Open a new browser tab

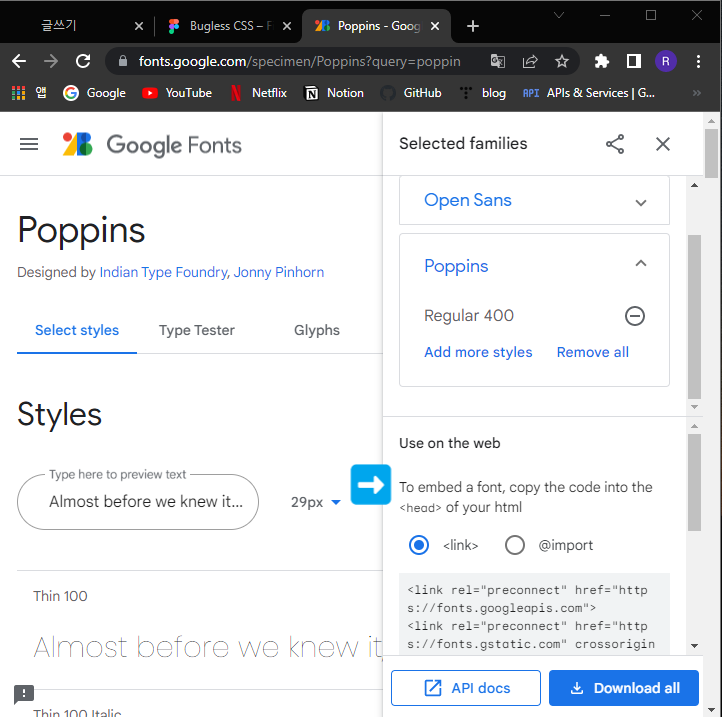(472, 26)
